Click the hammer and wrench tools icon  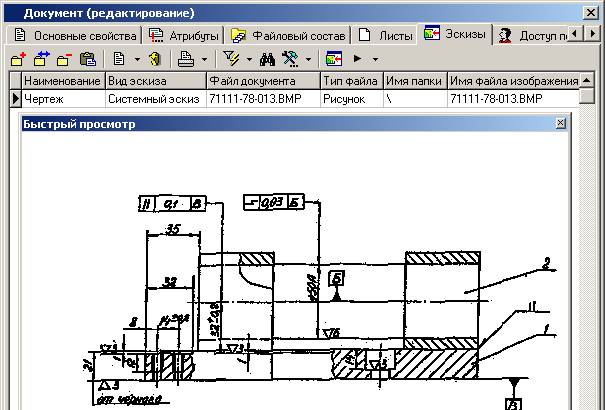pos(290,59)
